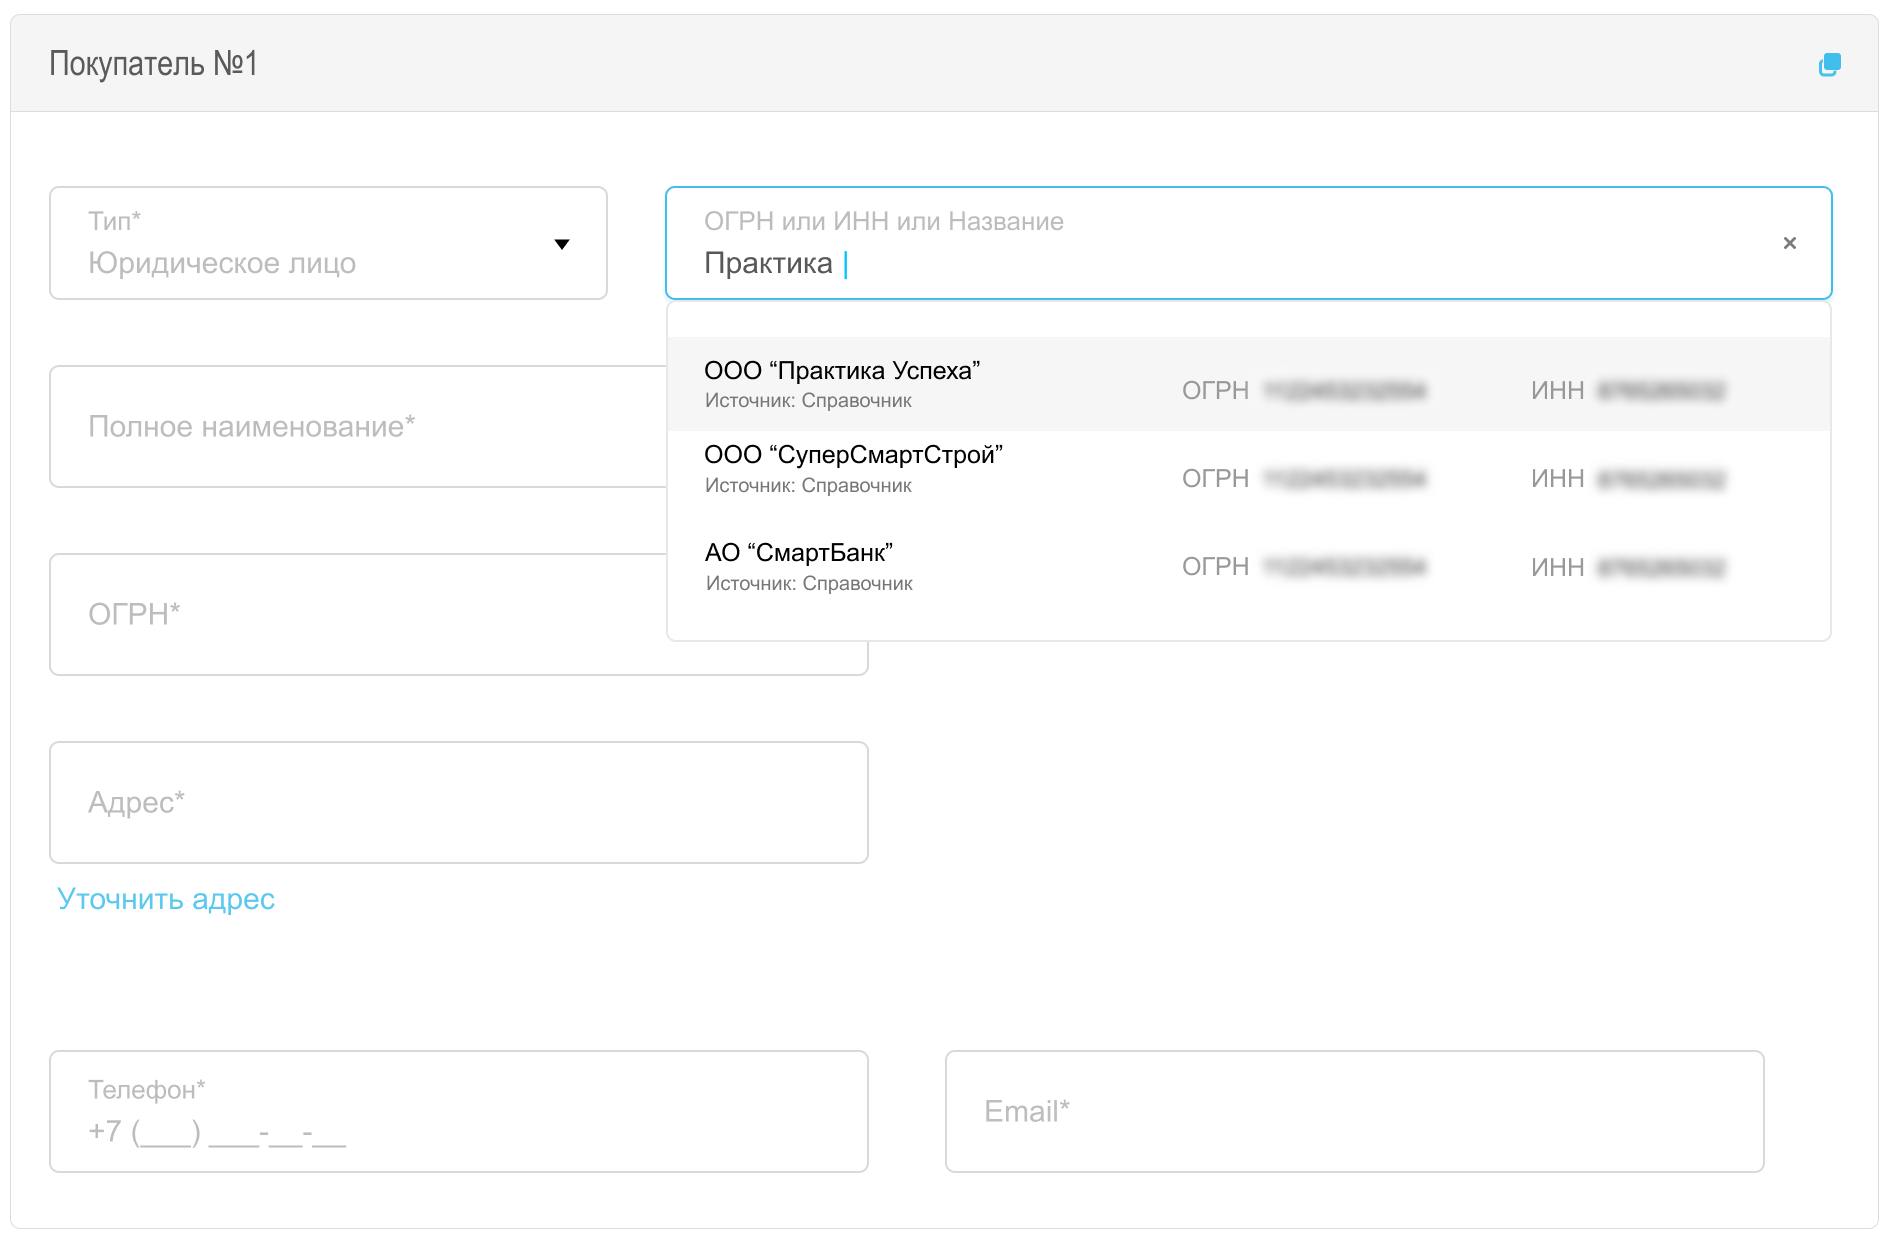Pick АО "СмартБанк" from the list

coord(798,554)
